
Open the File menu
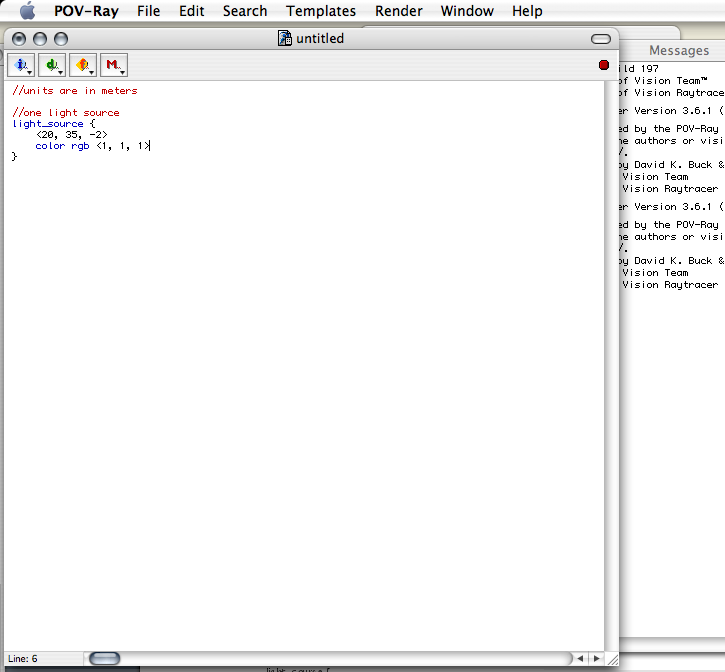point(148,11)
